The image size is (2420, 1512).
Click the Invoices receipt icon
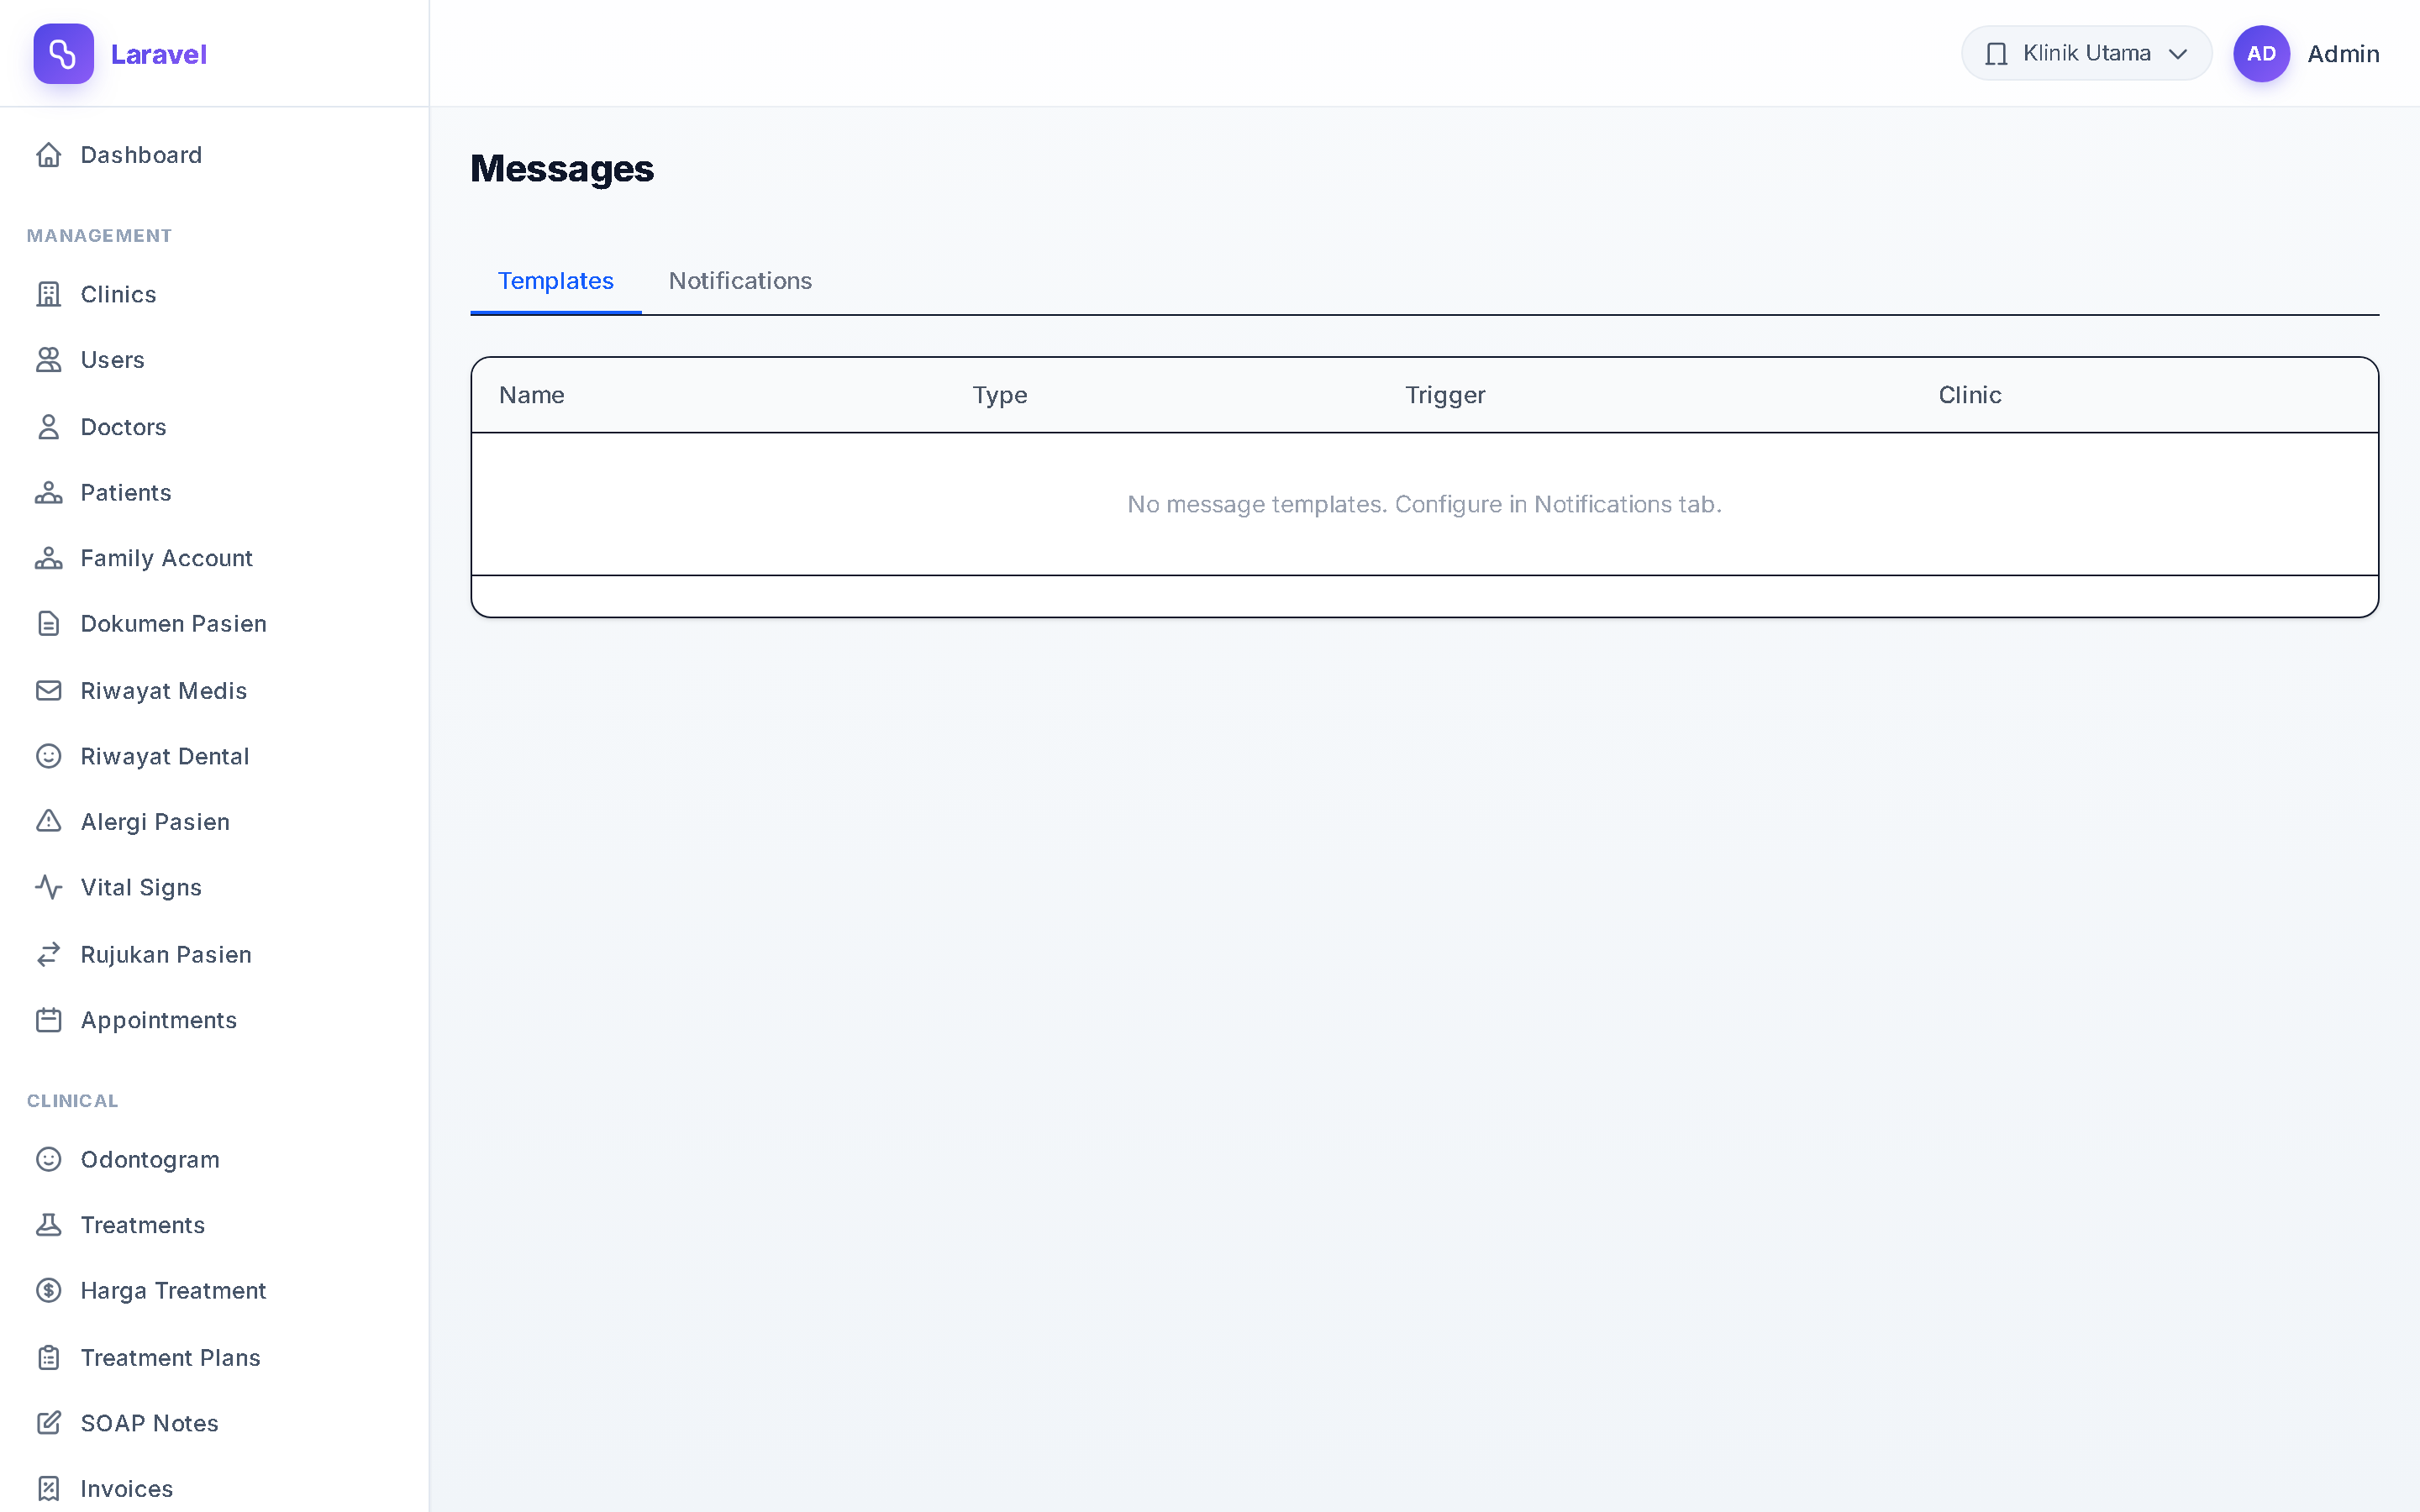(49, 1489)
